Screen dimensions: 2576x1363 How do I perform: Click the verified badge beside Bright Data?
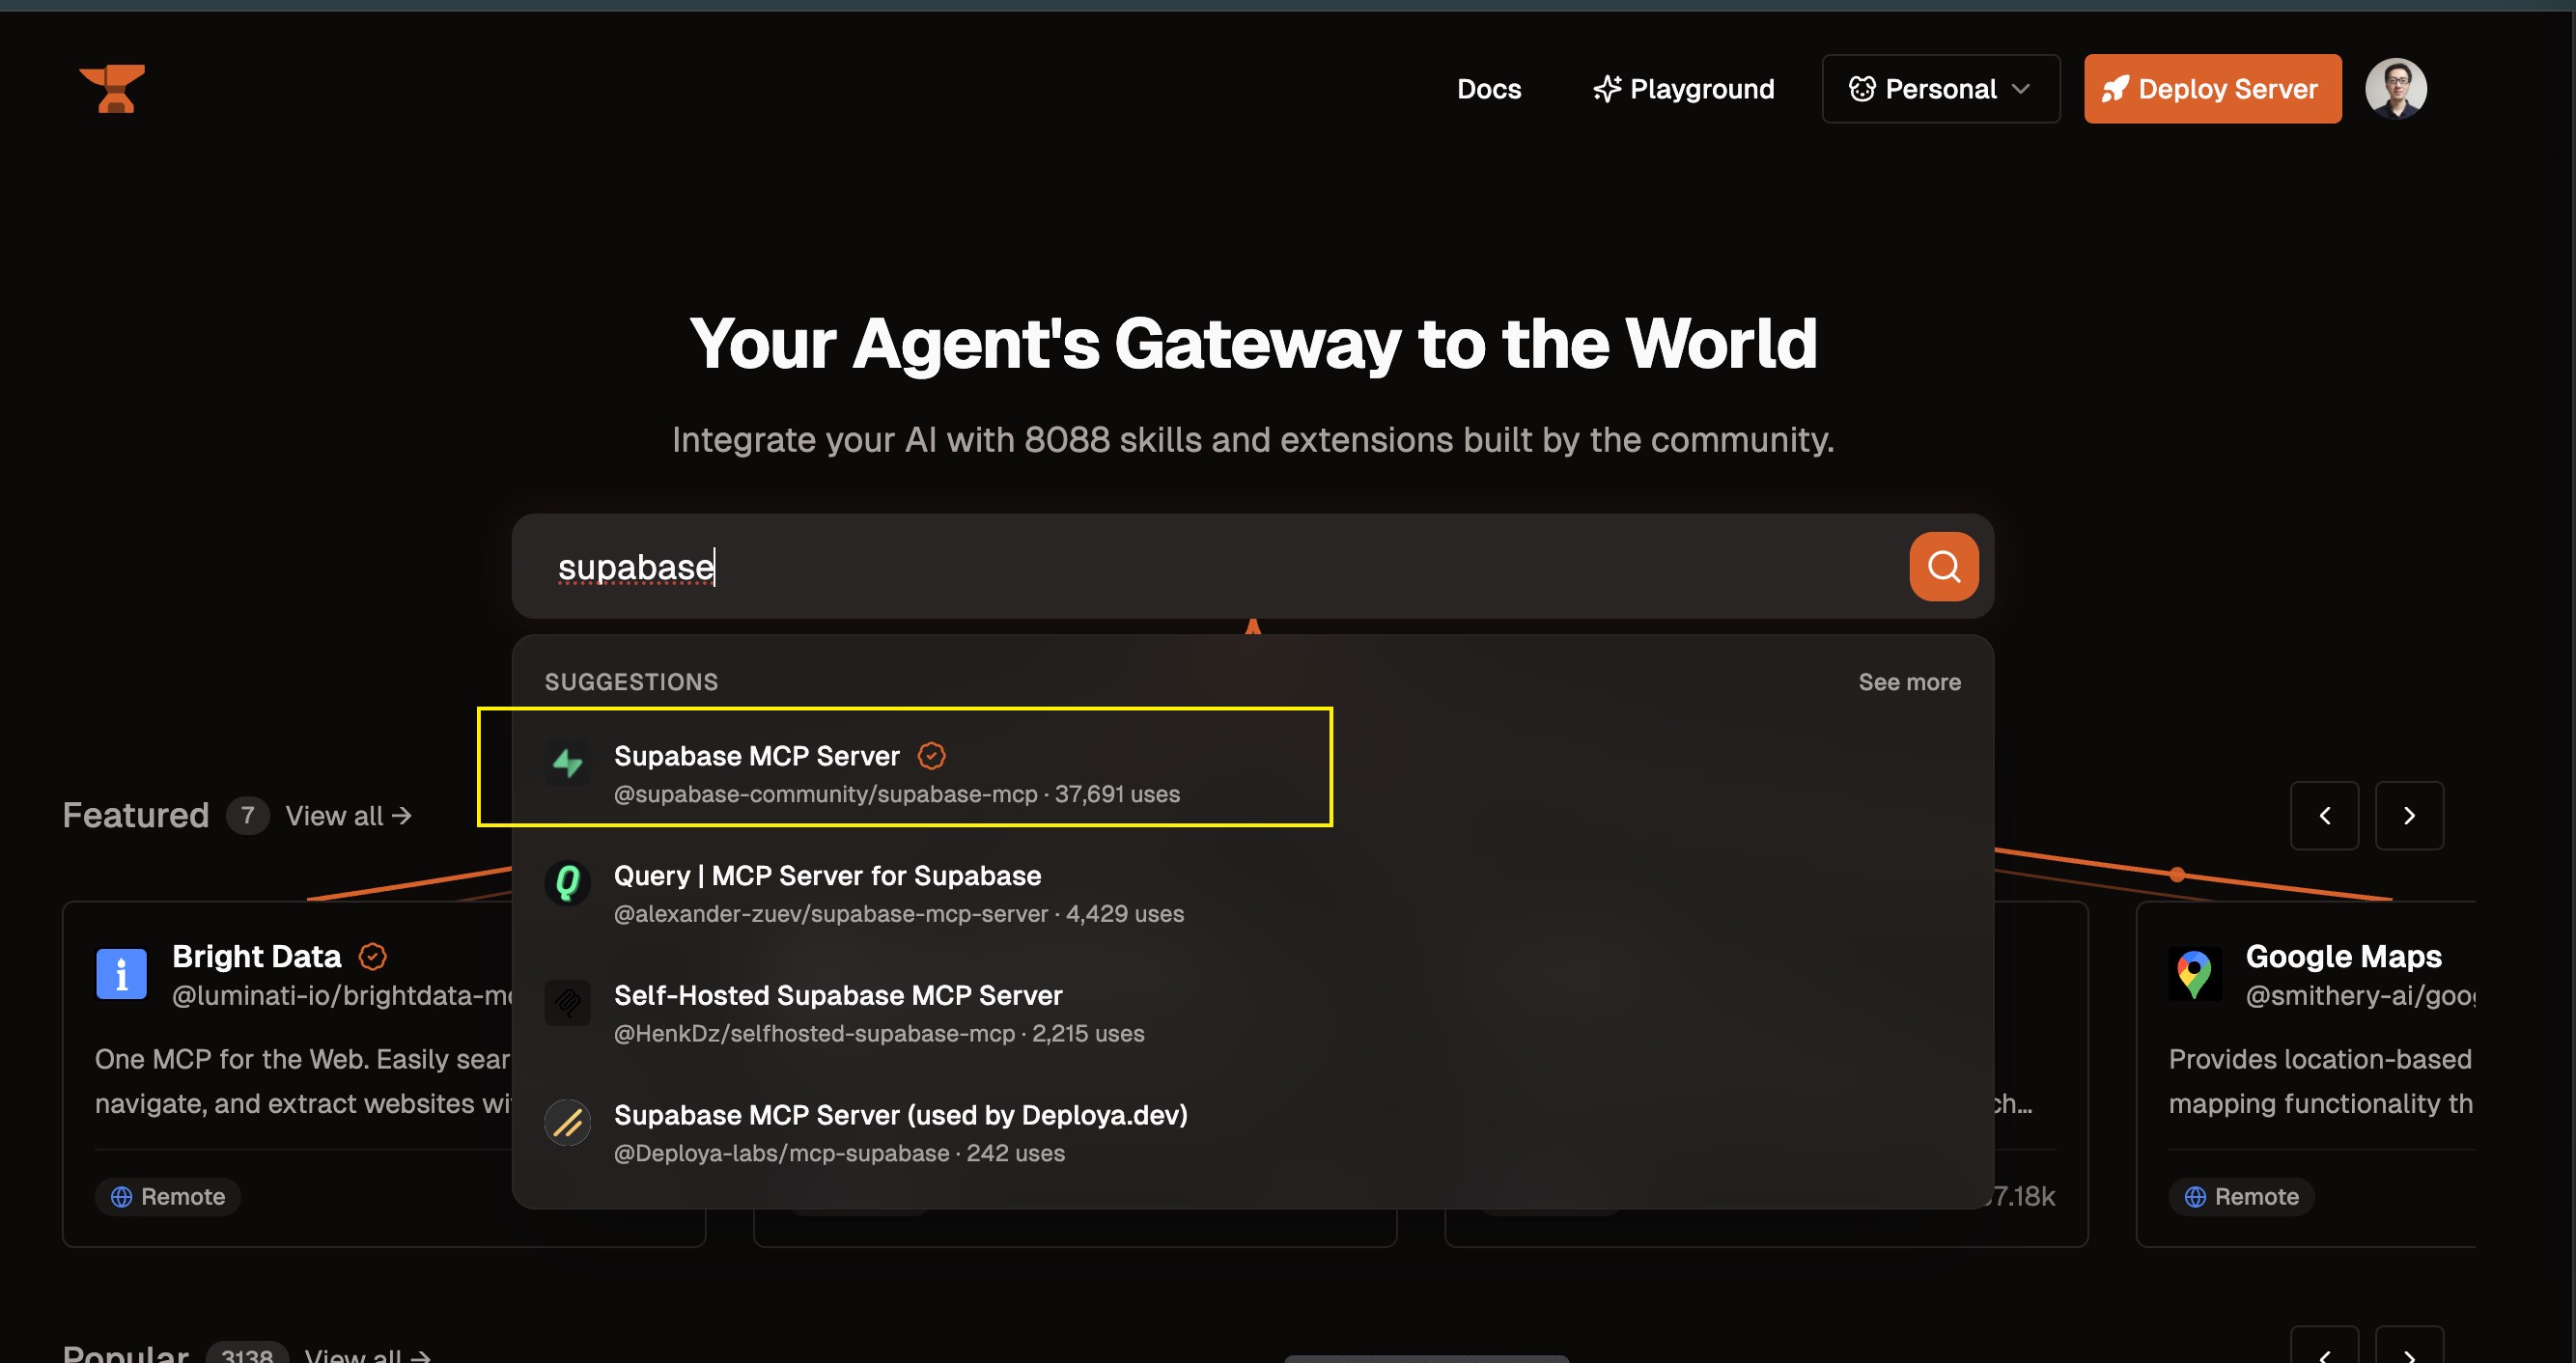coord(372,956)
